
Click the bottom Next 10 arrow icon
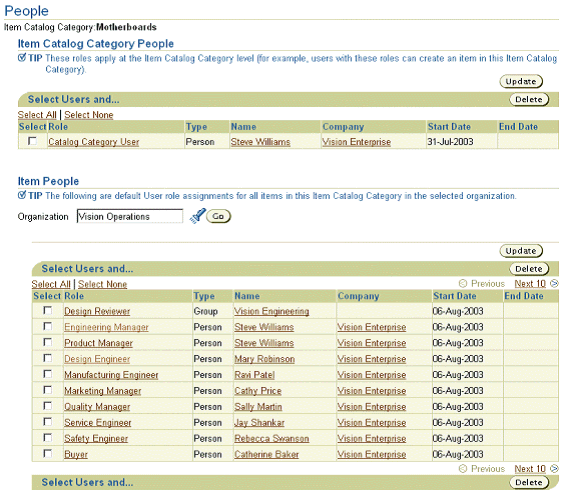click(554, 469)
